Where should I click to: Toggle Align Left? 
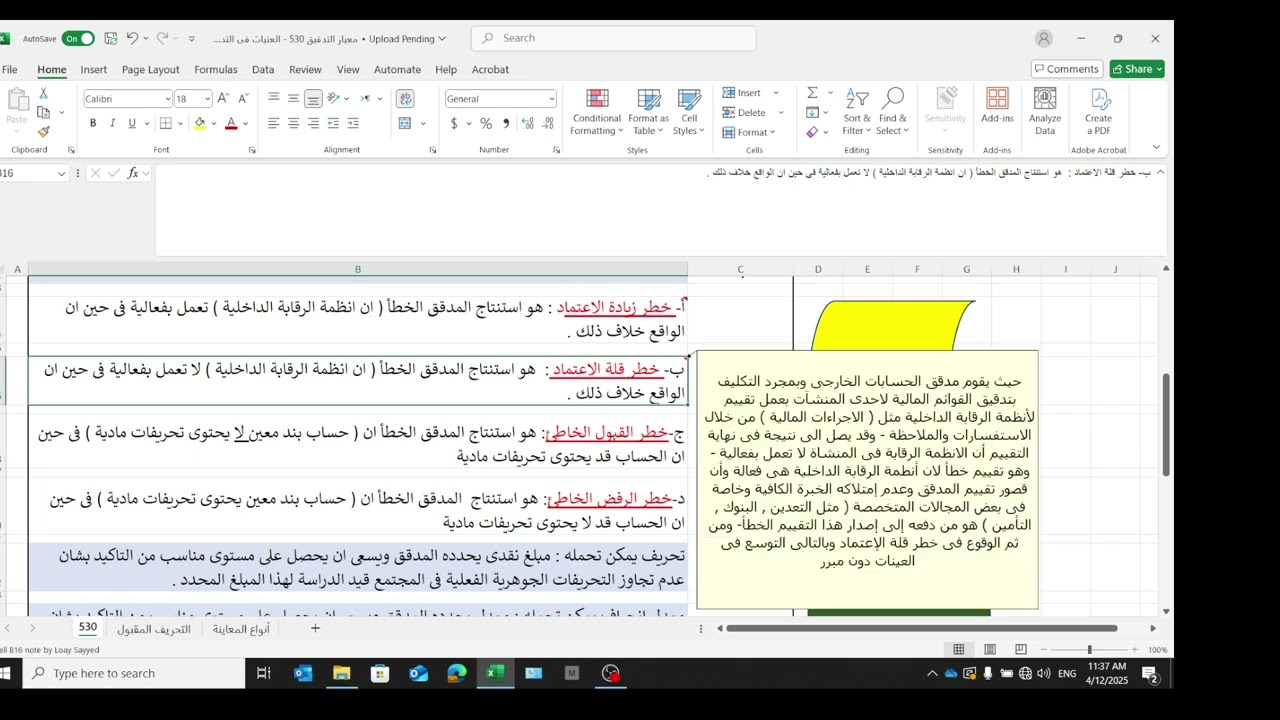tap(274, 123)
